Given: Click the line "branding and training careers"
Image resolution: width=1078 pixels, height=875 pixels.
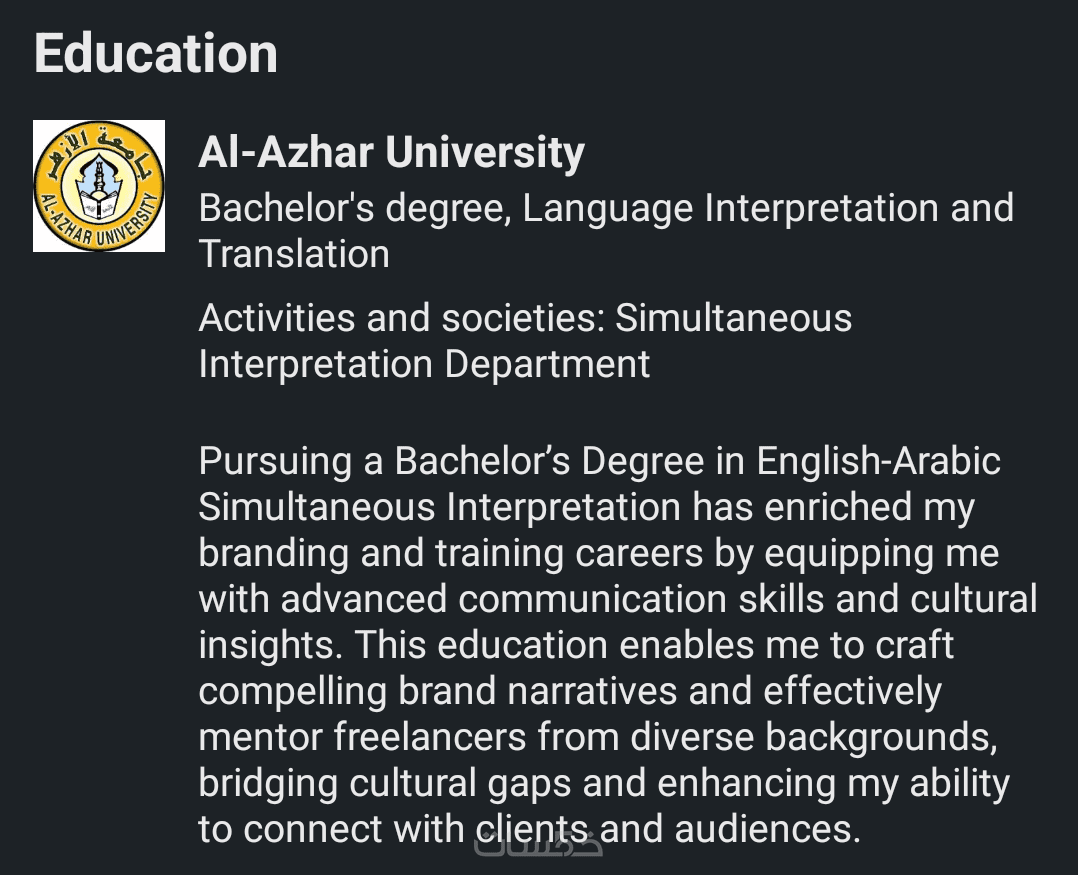Looking at the screenshot, I should pos(598,553).
